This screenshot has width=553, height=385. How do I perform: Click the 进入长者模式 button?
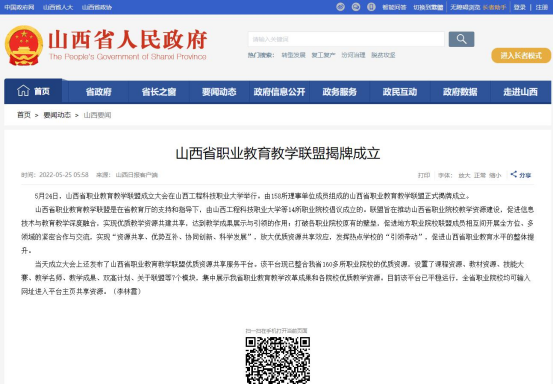pyautogui.click(x=521, y=56)
